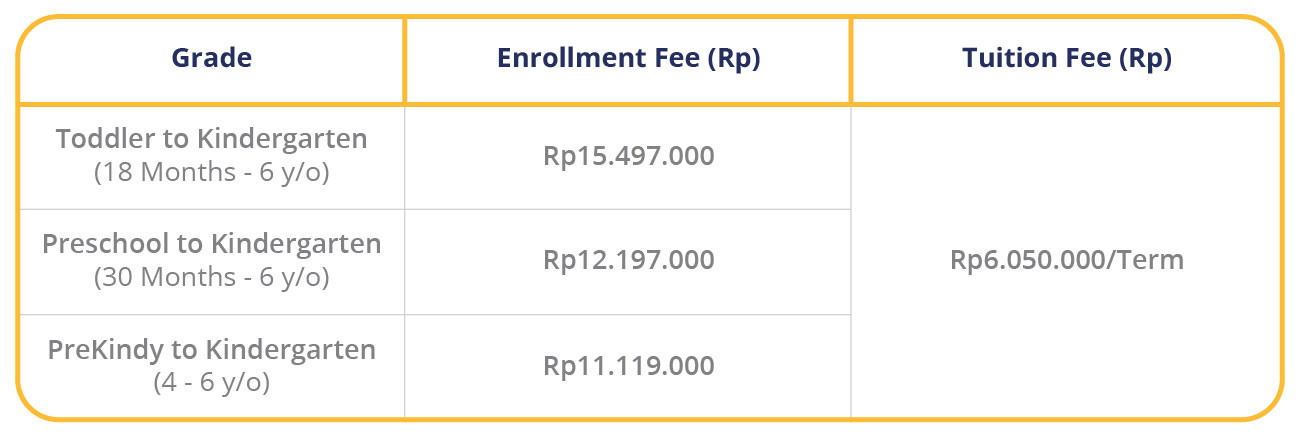
Task: Click the Rp6.050.000/Term tuition fee
Action: coord(1066,261)
